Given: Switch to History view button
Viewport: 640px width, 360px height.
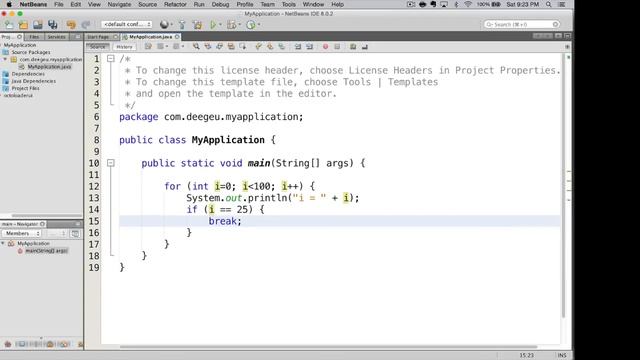Looking at the screenshot, I should point(124,47).
